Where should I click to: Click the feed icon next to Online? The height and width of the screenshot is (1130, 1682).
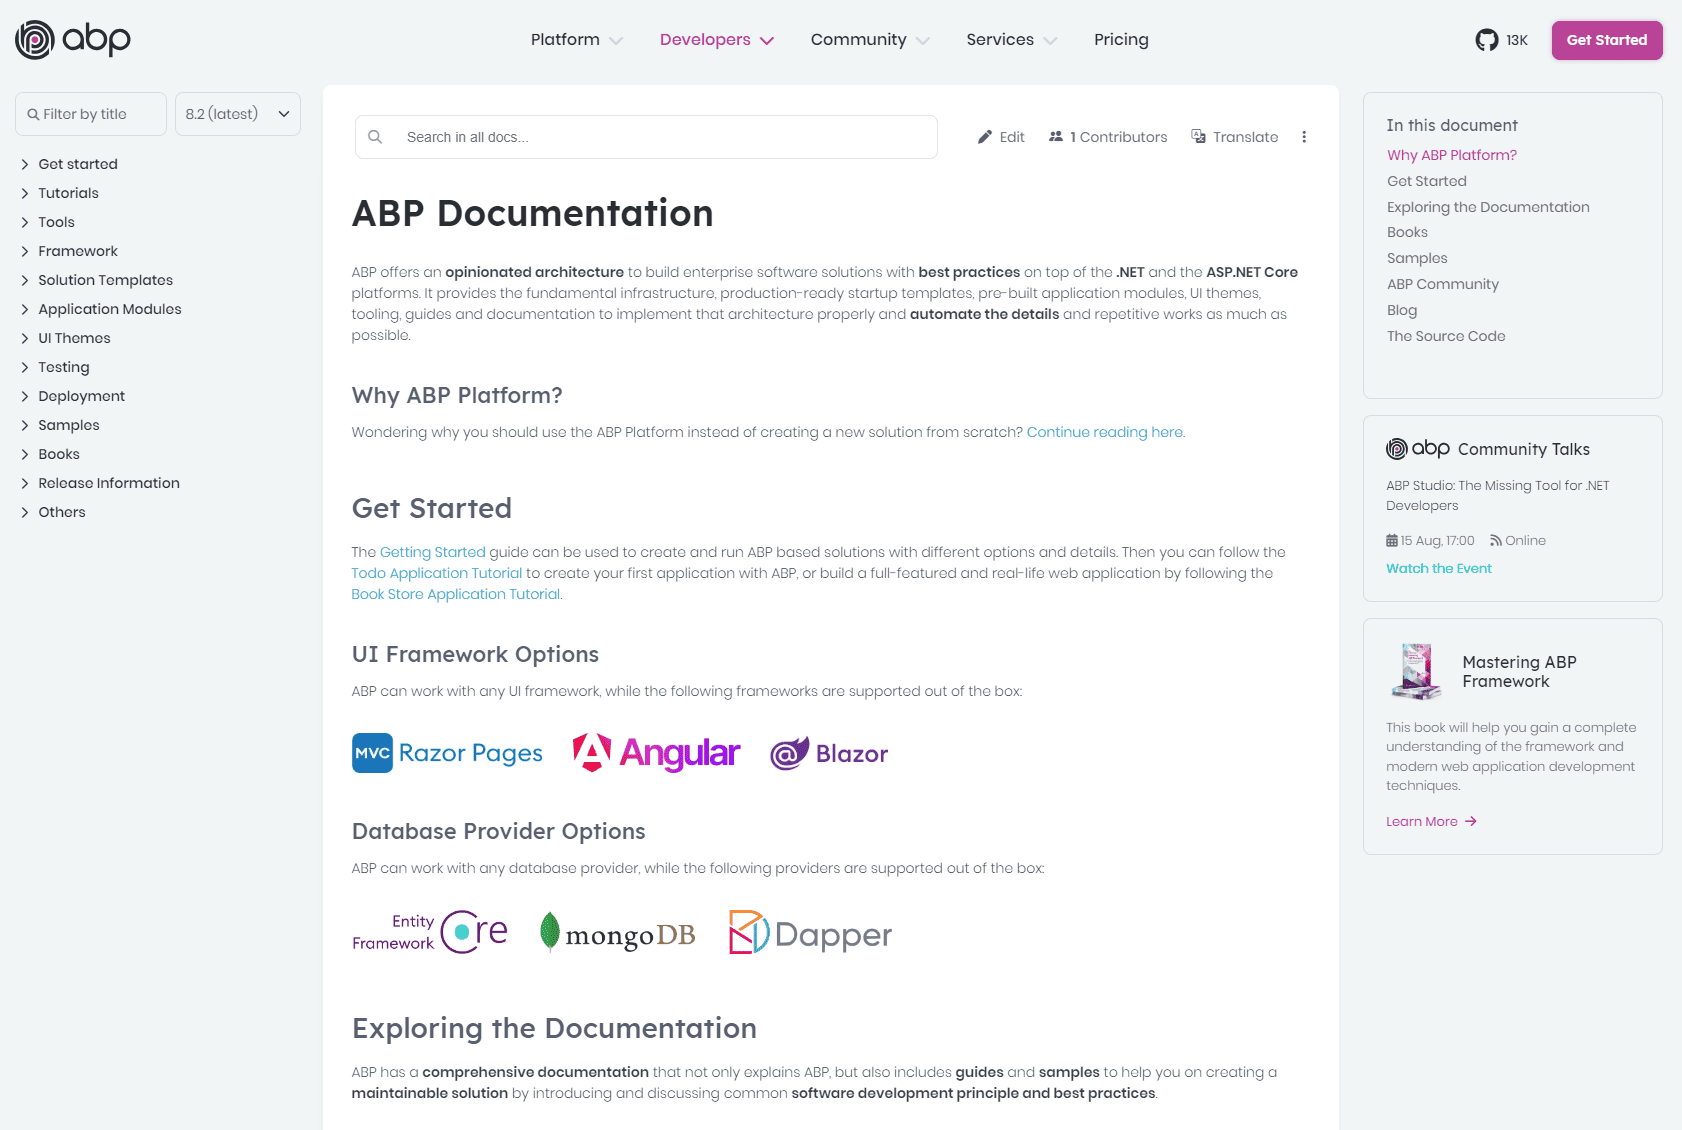pos(1496,541)
